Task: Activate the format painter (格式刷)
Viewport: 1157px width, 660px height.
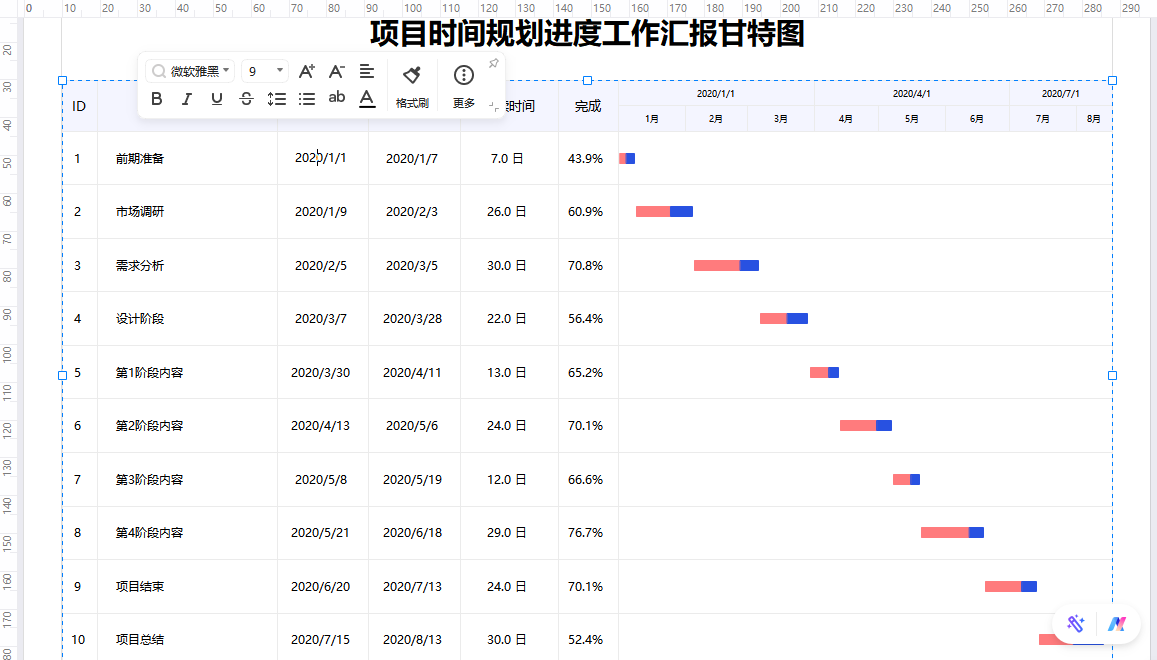Action: [412, 86]
